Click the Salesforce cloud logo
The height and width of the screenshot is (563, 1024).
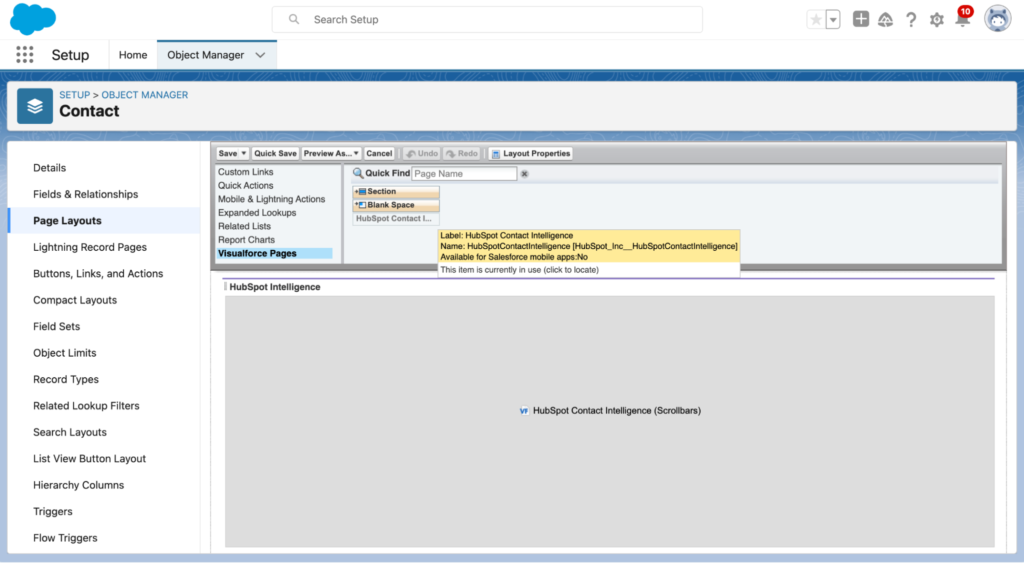pos(33,19)
